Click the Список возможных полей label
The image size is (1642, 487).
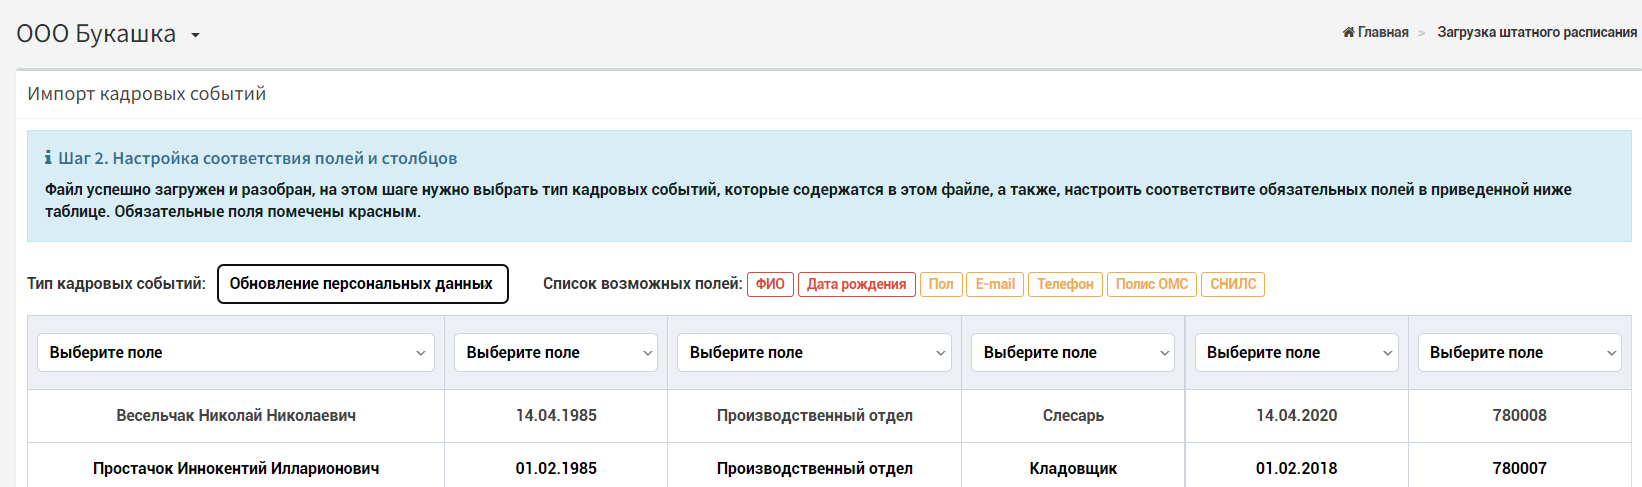(x=642, y=284)
